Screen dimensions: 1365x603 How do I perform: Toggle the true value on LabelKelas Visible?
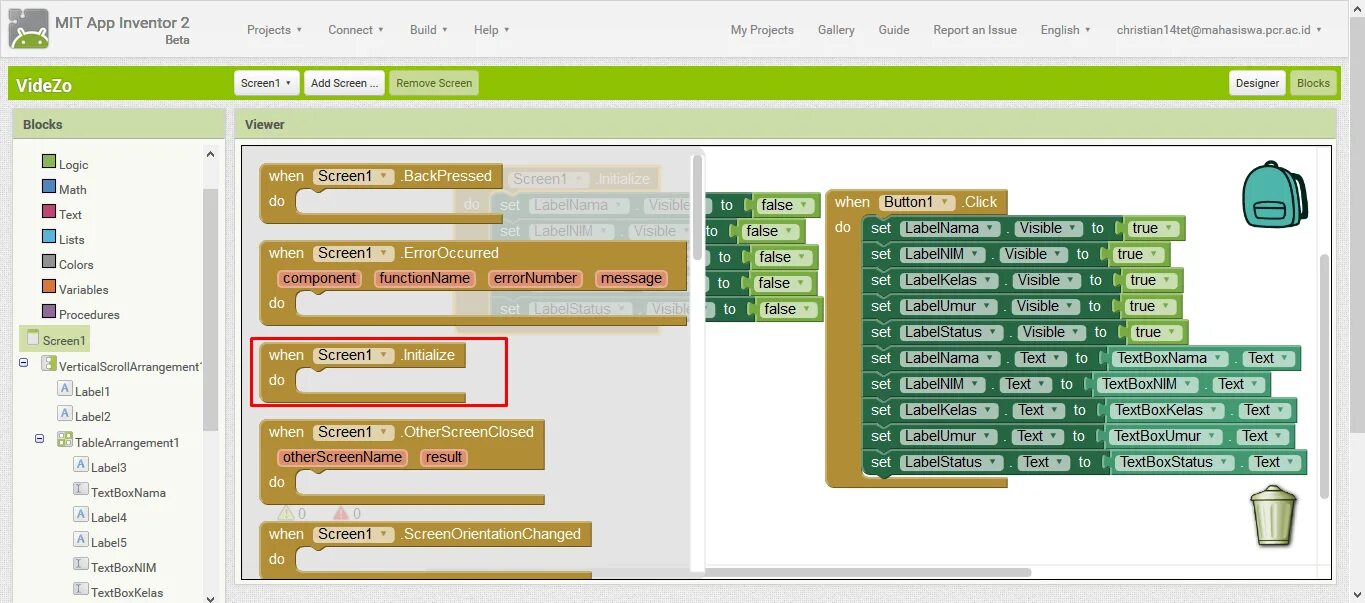click(x=1151, y=280)
